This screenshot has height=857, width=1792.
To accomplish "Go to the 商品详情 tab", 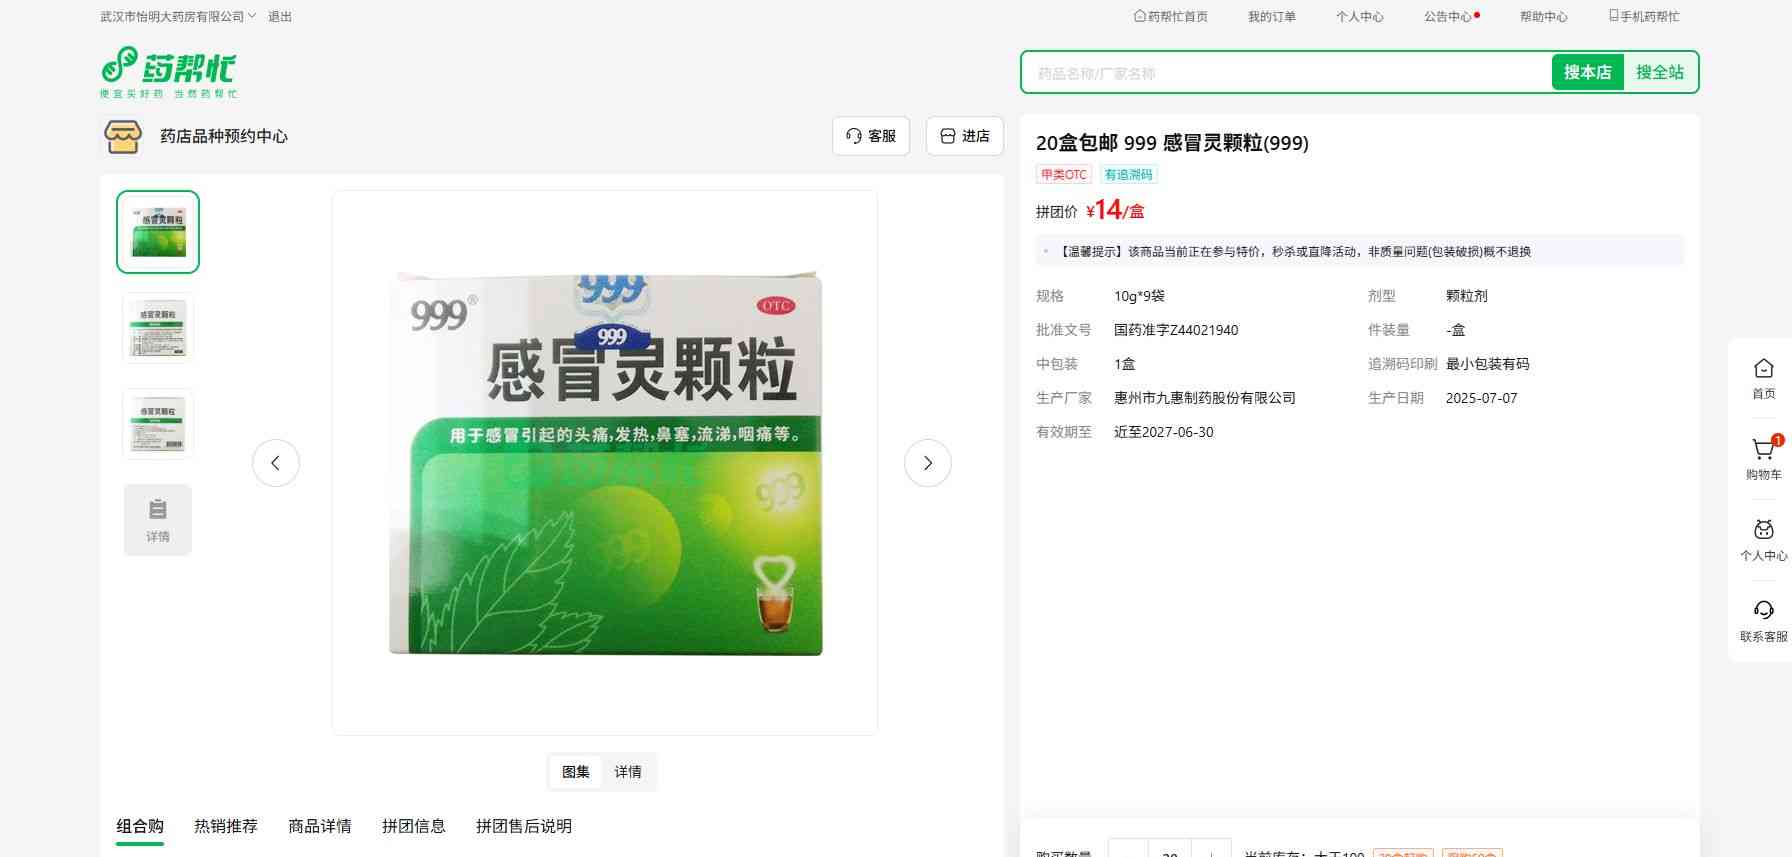I will tap(320, 826).
